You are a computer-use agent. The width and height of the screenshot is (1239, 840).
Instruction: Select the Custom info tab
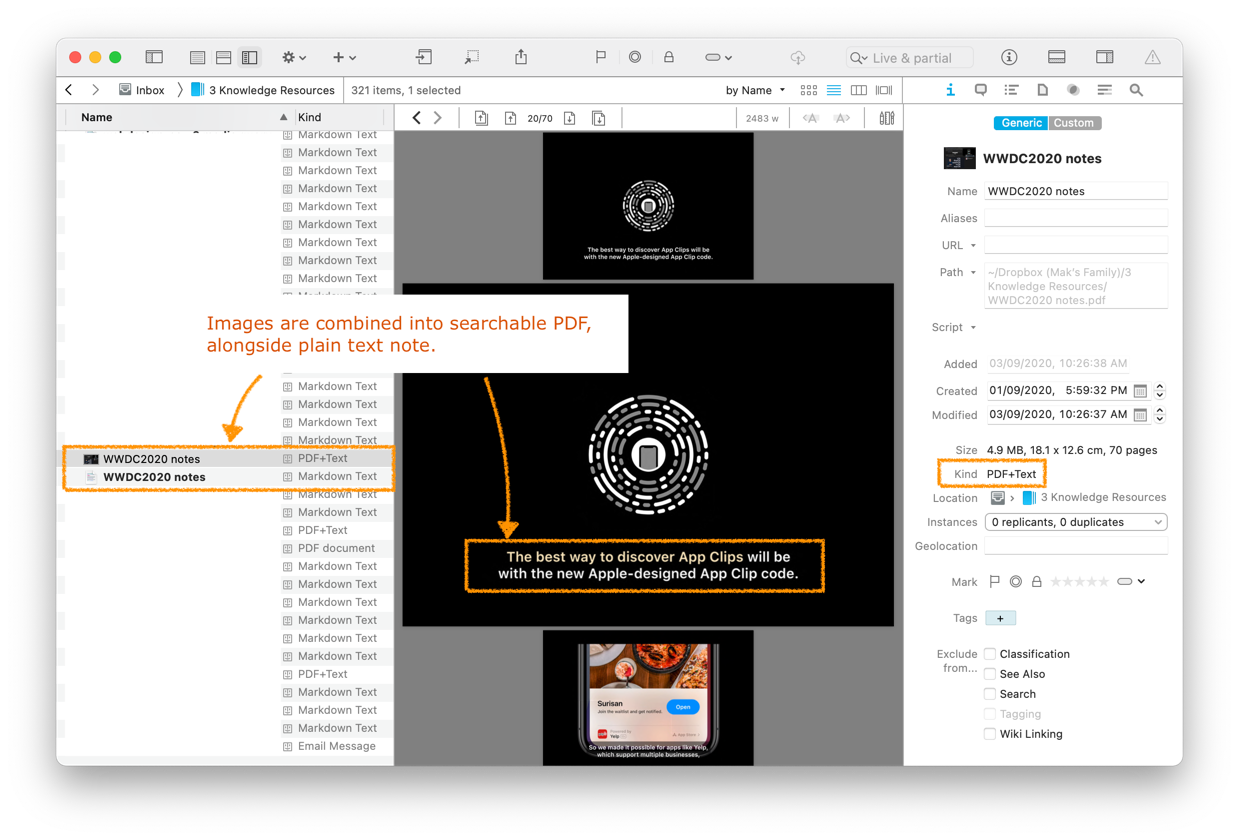pyautogui.click(x=1074, y=123)
